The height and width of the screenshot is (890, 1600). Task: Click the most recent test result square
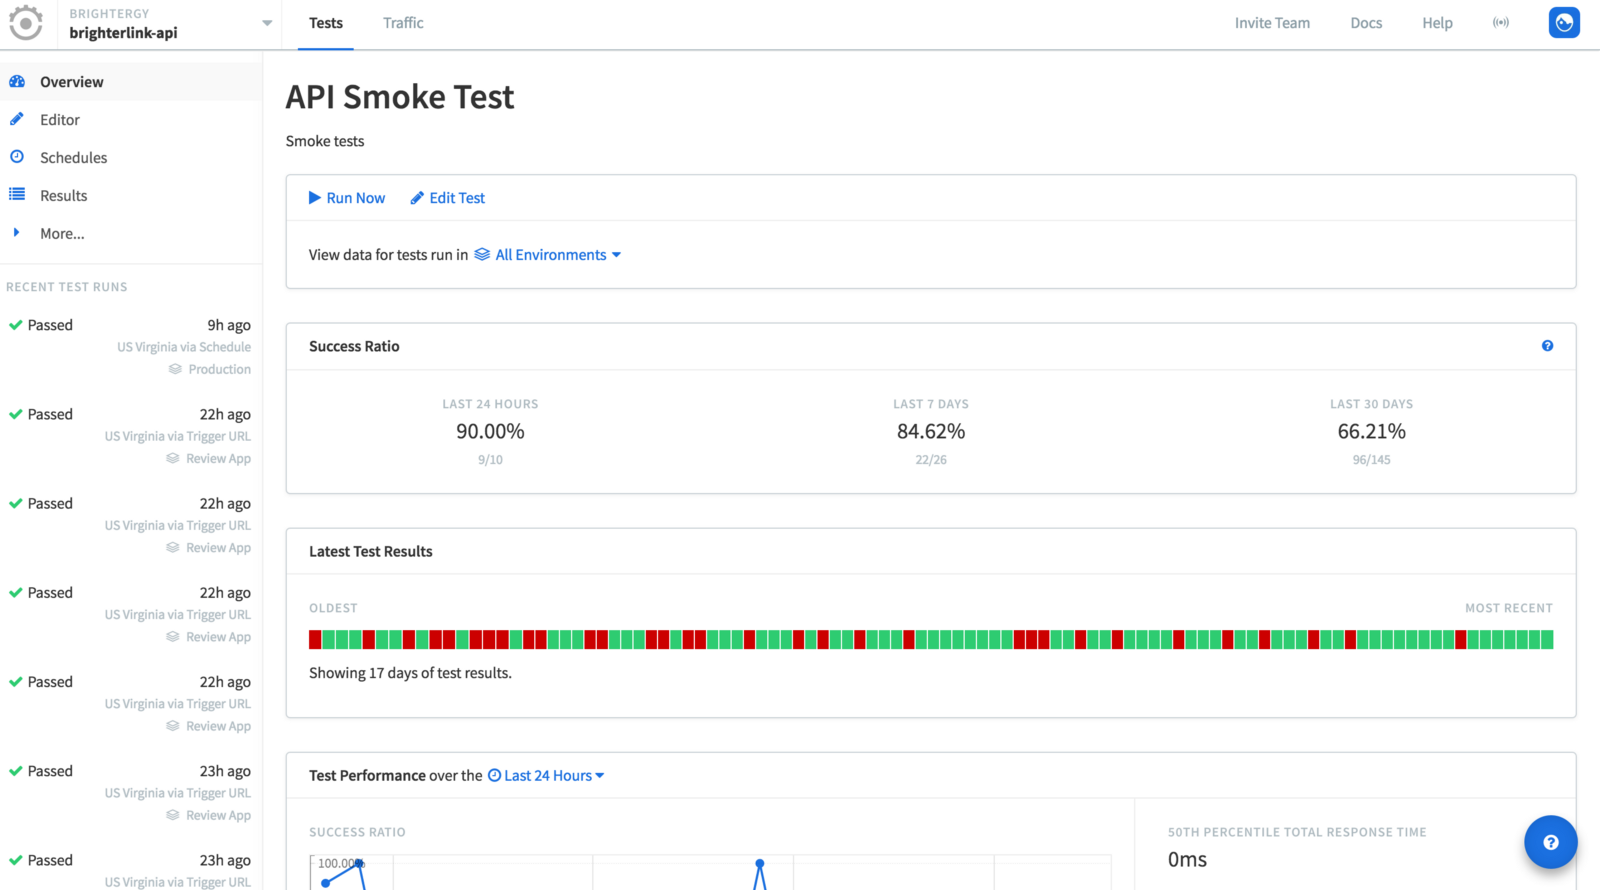coord(1547,640)
